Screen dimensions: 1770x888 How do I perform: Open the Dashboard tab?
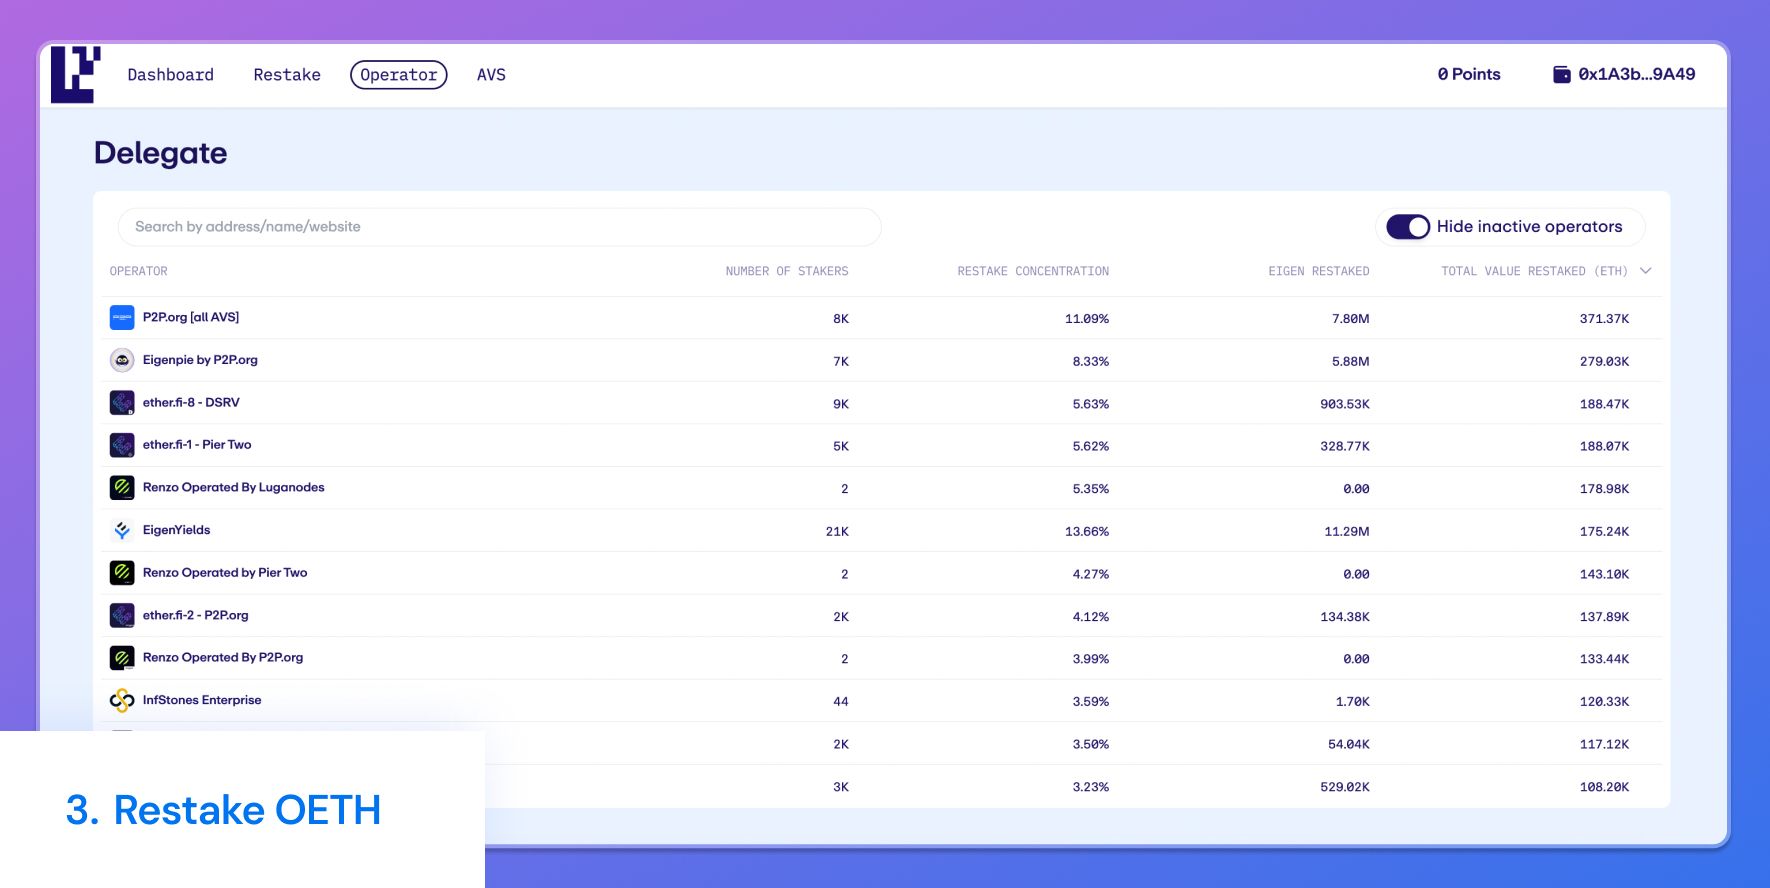coord(171,75)
